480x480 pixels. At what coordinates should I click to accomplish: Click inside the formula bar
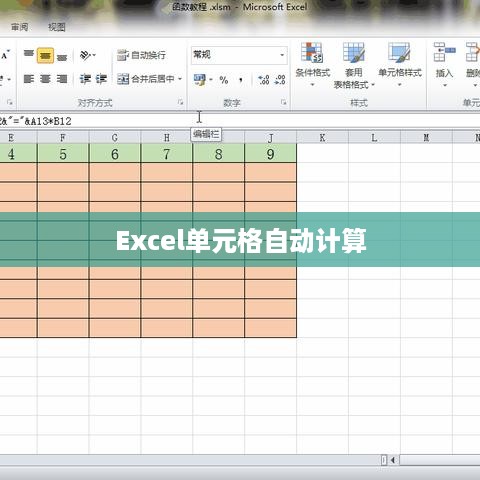(x=240, y=121)
